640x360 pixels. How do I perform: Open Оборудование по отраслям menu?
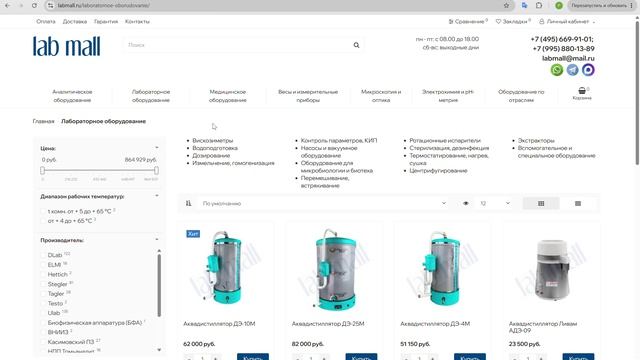[521, 96]
